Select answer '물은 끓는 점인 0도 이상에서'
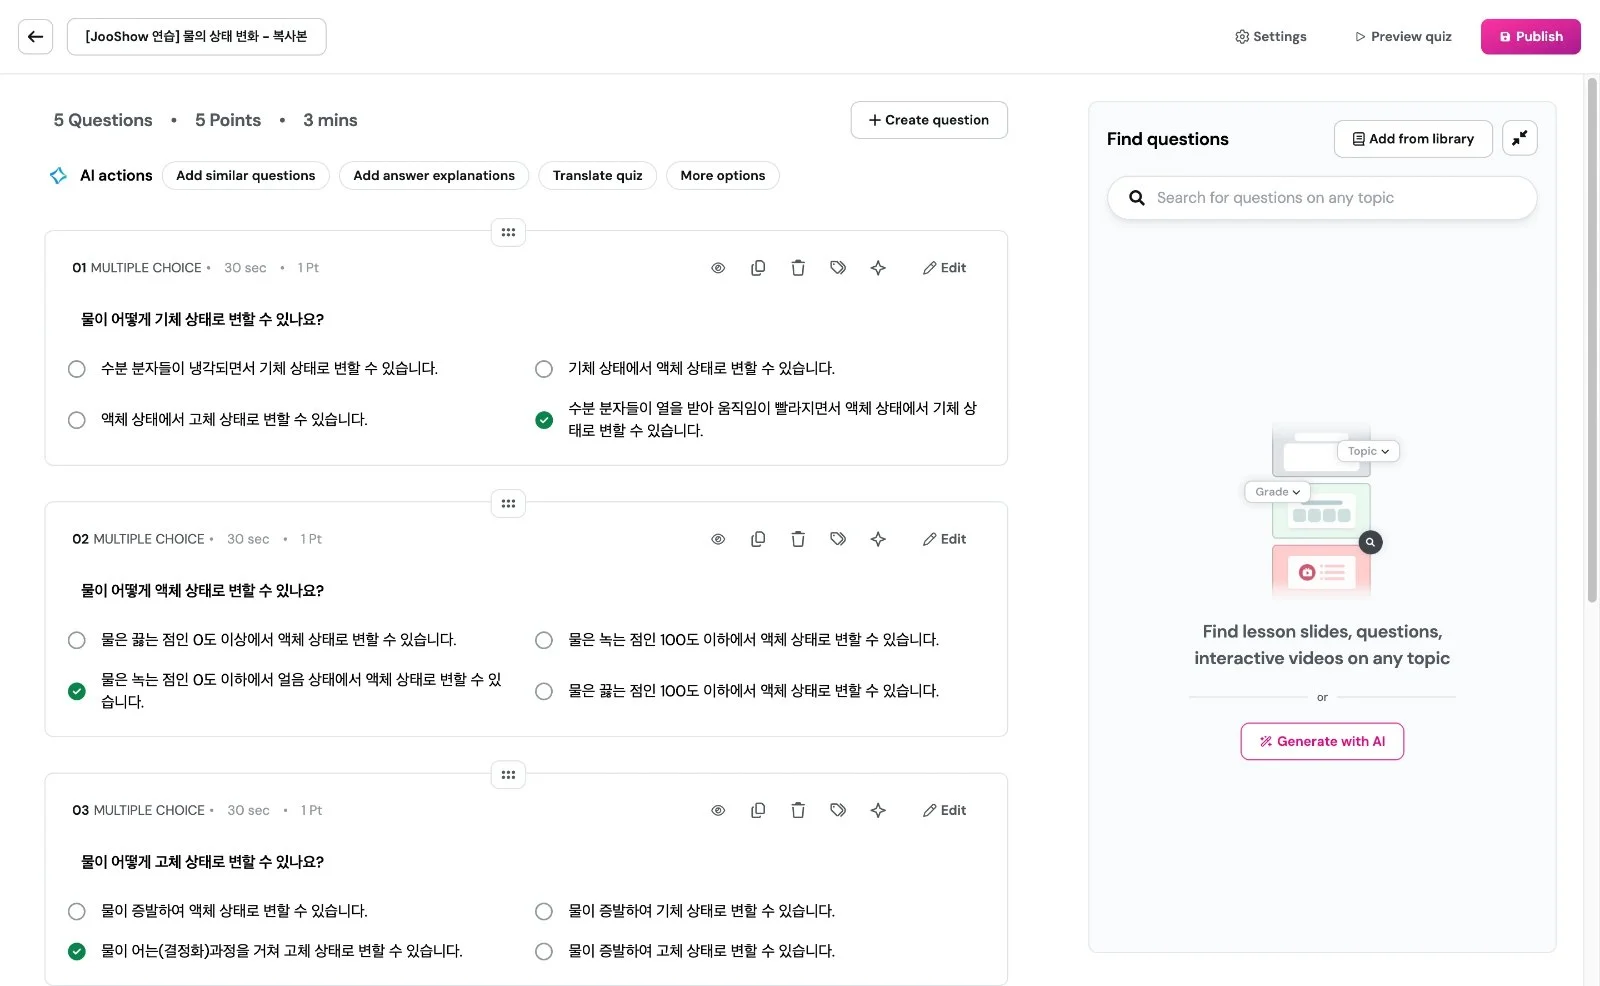 (76, 640)
